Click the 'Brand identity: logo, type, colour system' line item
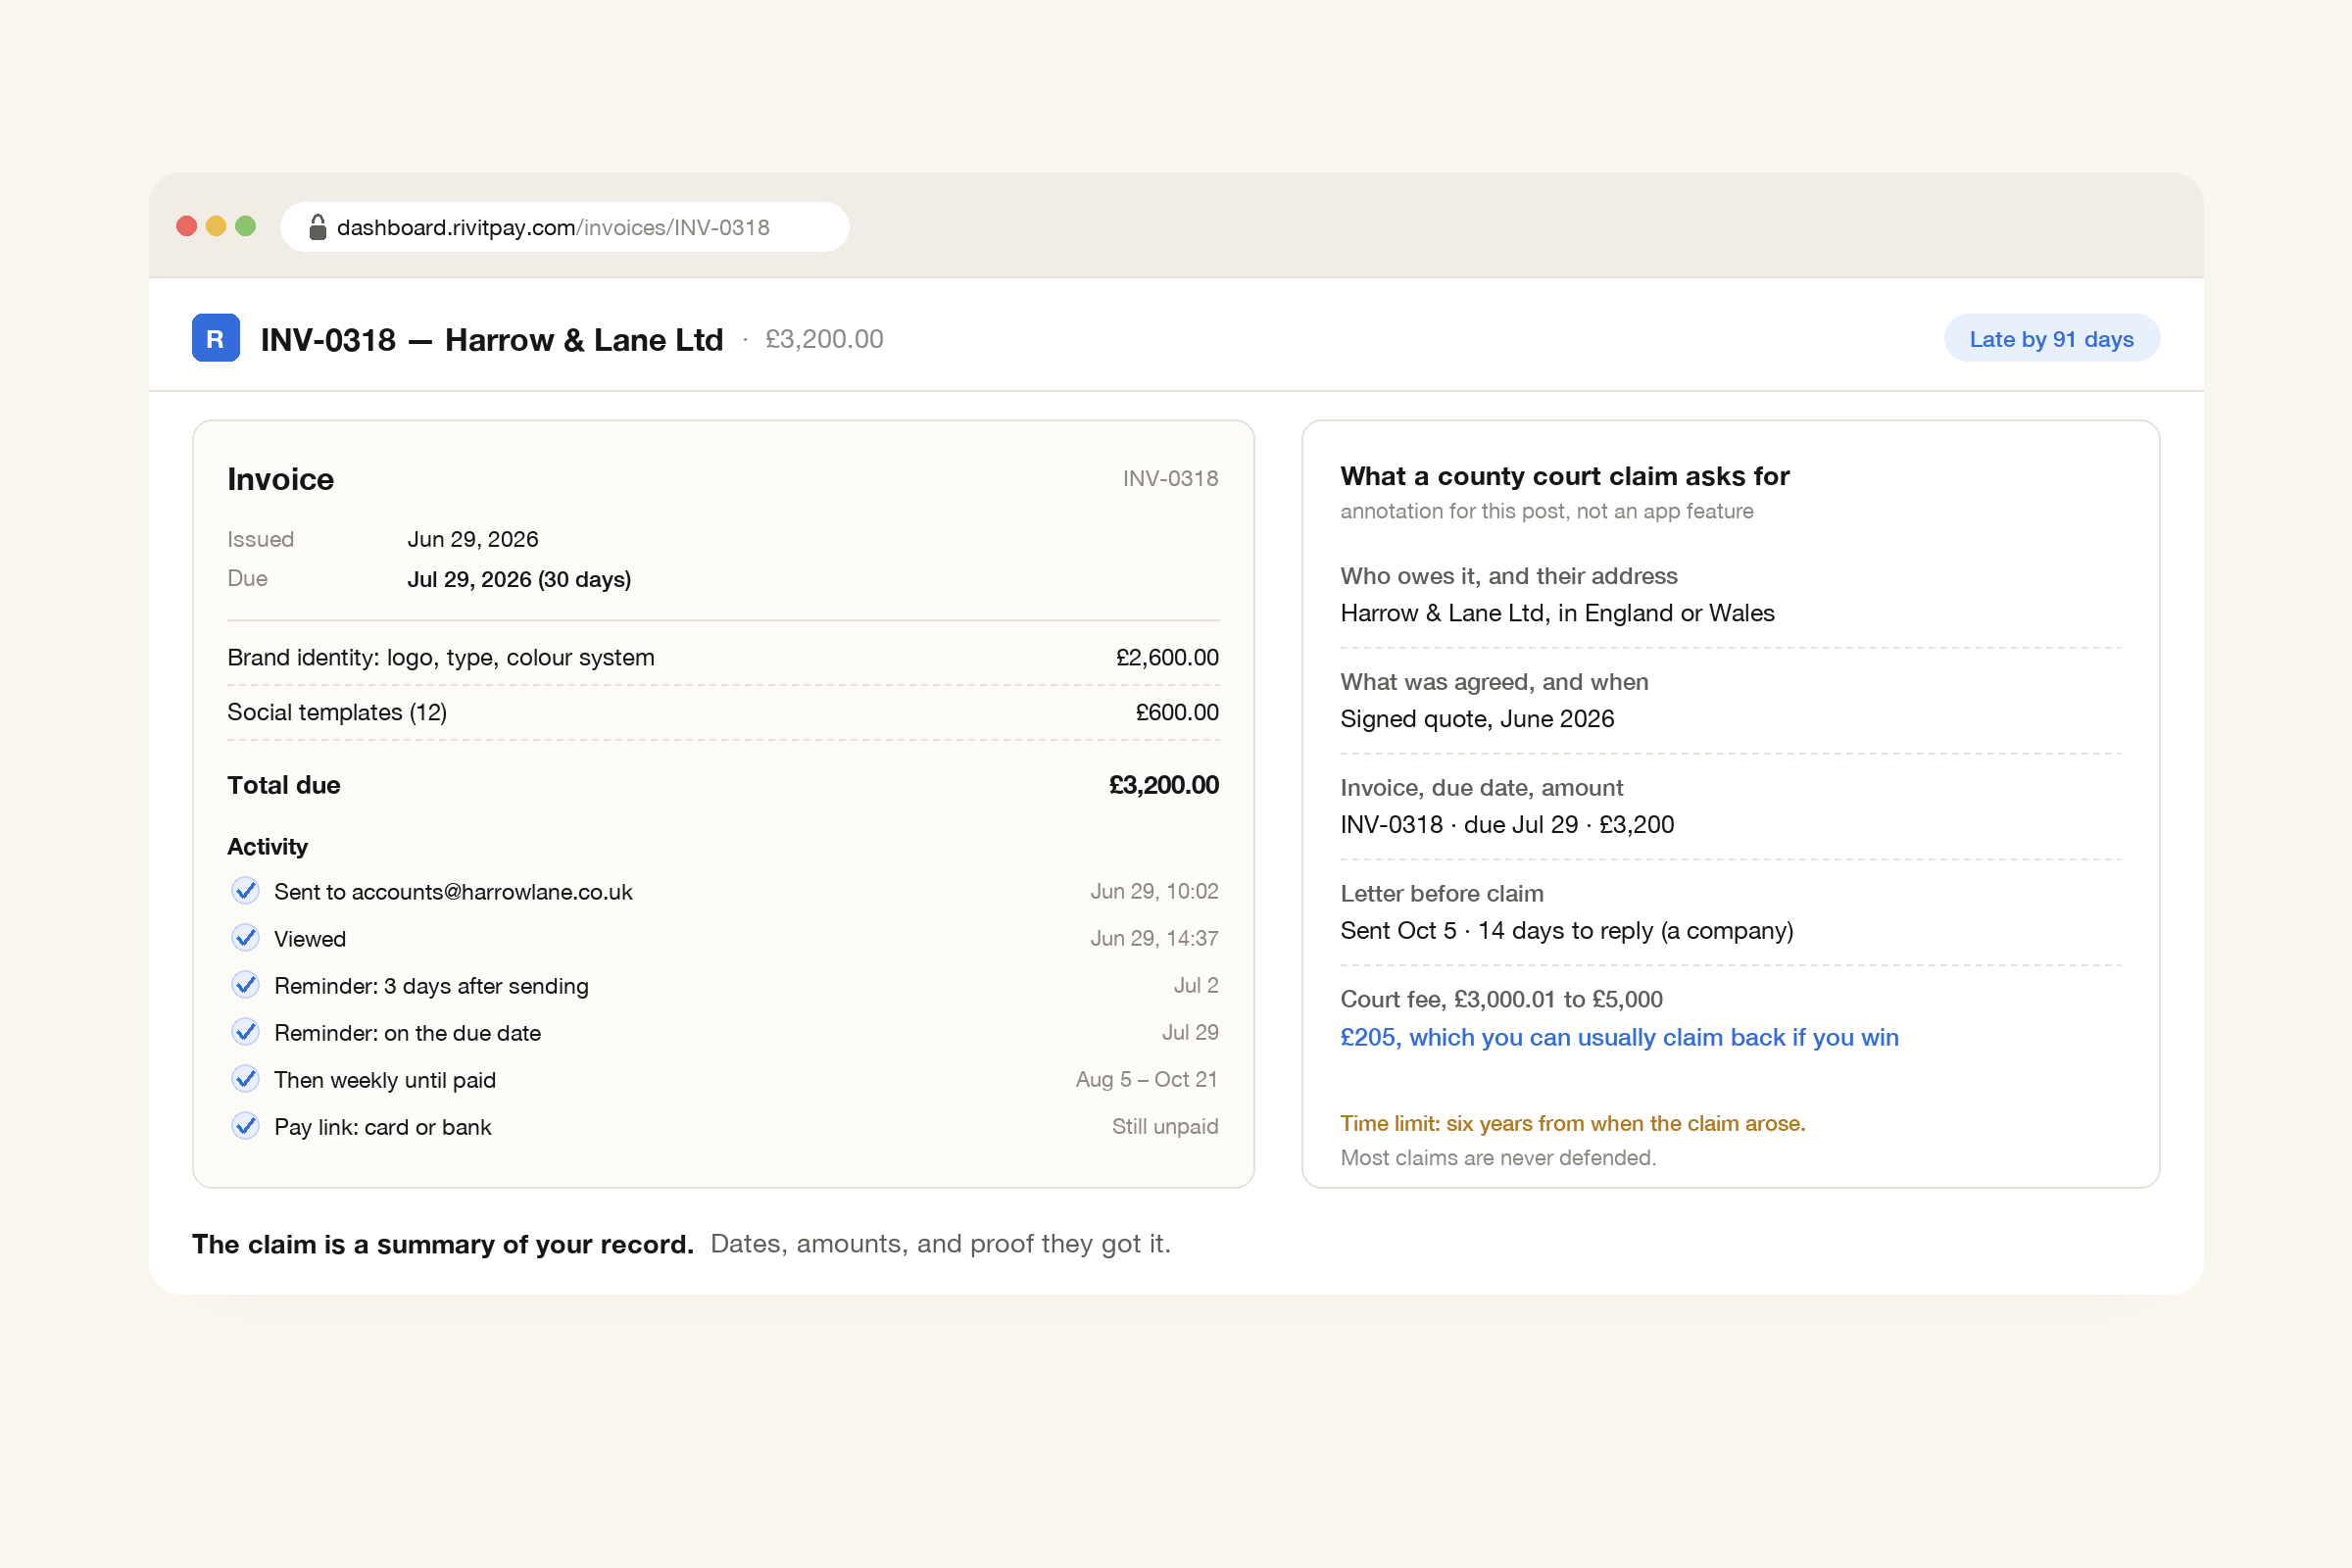2352x1568 pixels. pyautogui.click(x=441, y=657)
